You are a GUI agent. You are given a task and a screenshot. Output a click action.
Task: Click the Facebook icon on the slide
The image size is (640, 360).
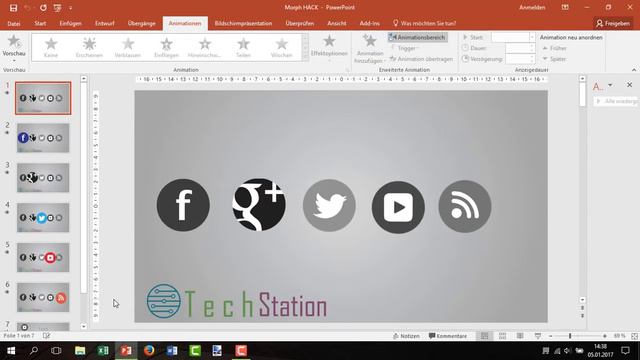(x=183, y=205)
